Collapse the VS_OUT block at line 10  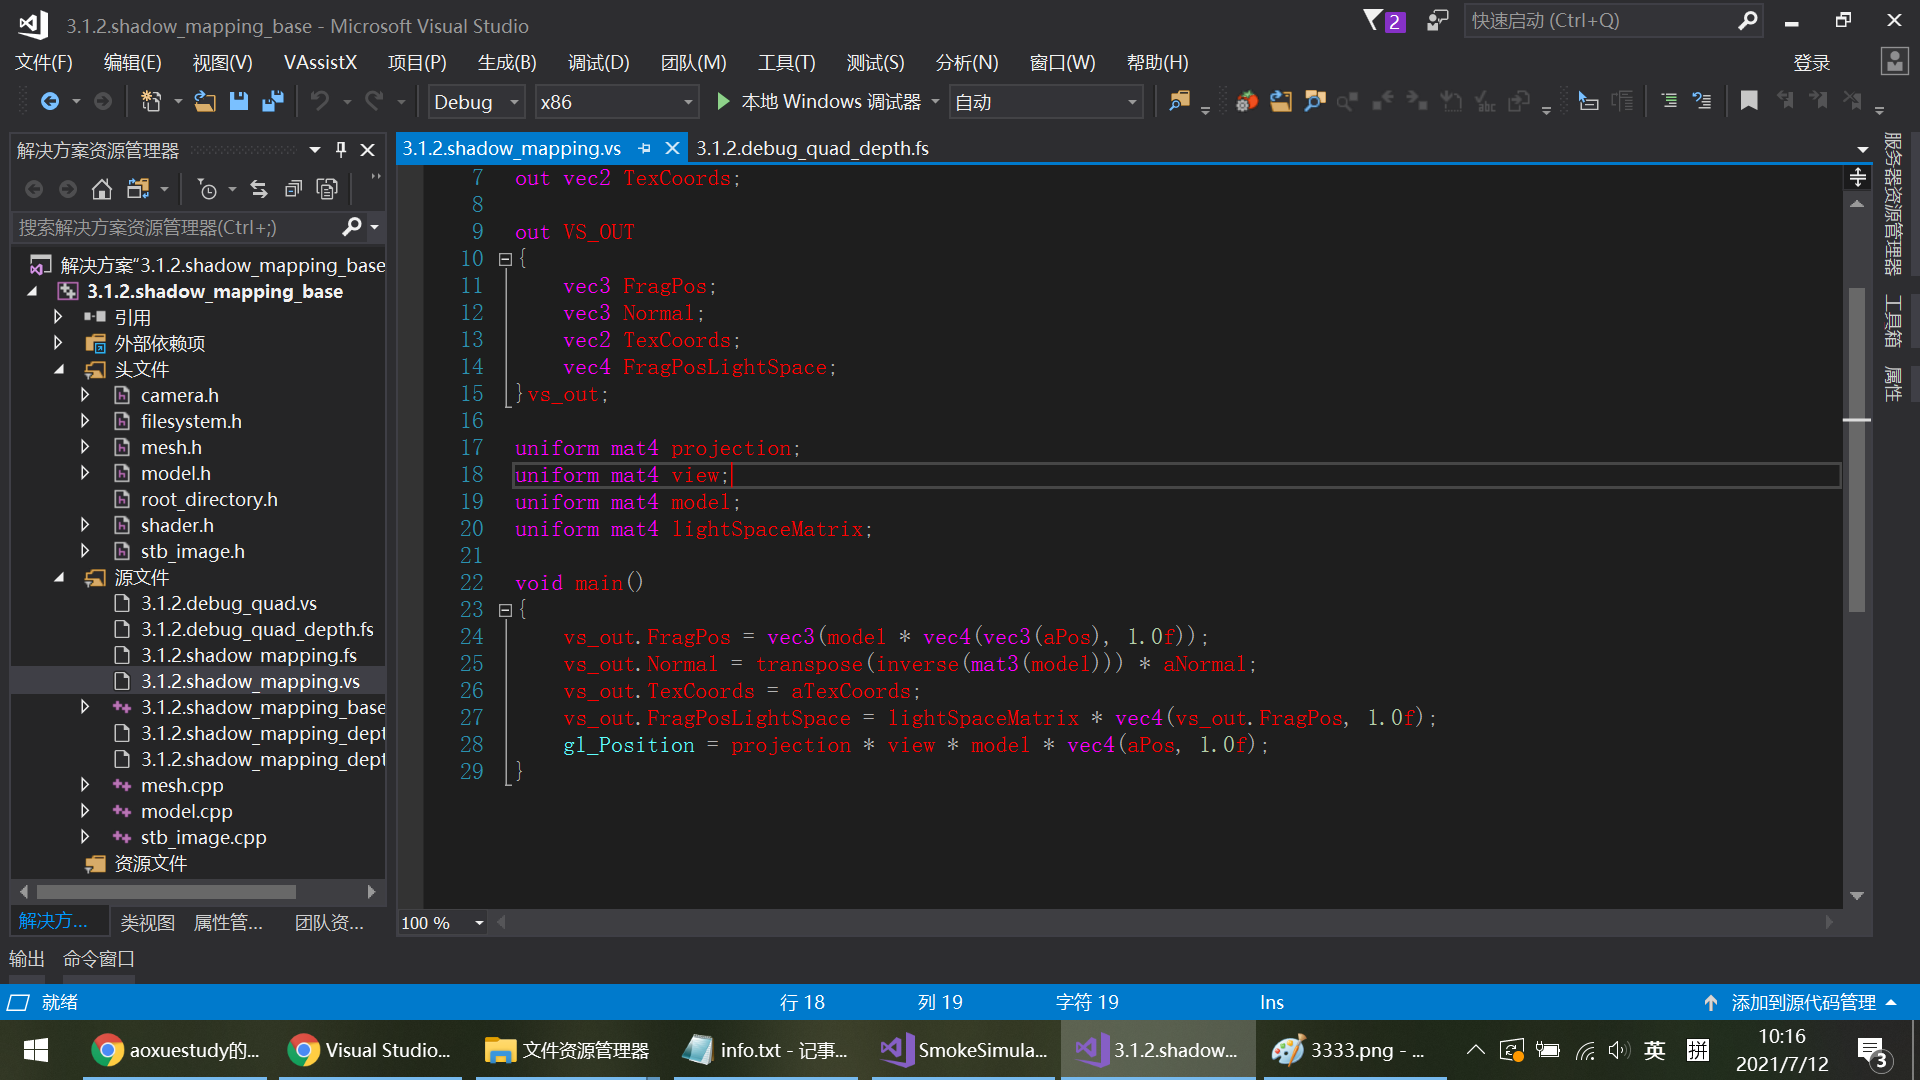pyautogui.click(x=505, y=259)
